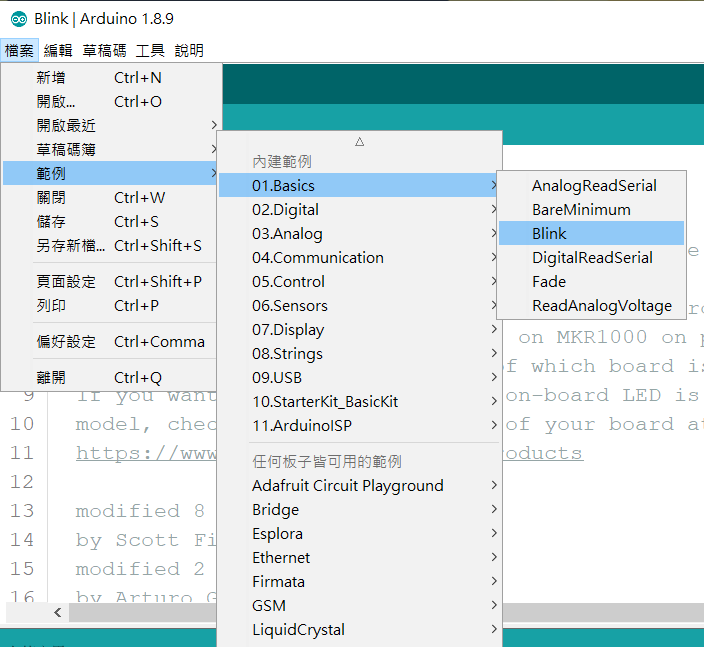The image size is (704, 647).
Task: Expand the 02.Digital examples
Action: (x=359, y=210)
